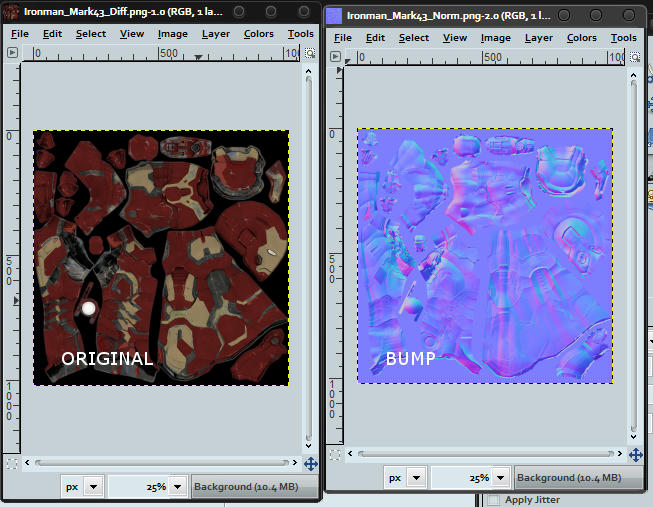This screenshot has width=653, height=507.
Task: Open File menu in Norm image window
Action: [x=342, y=38]
